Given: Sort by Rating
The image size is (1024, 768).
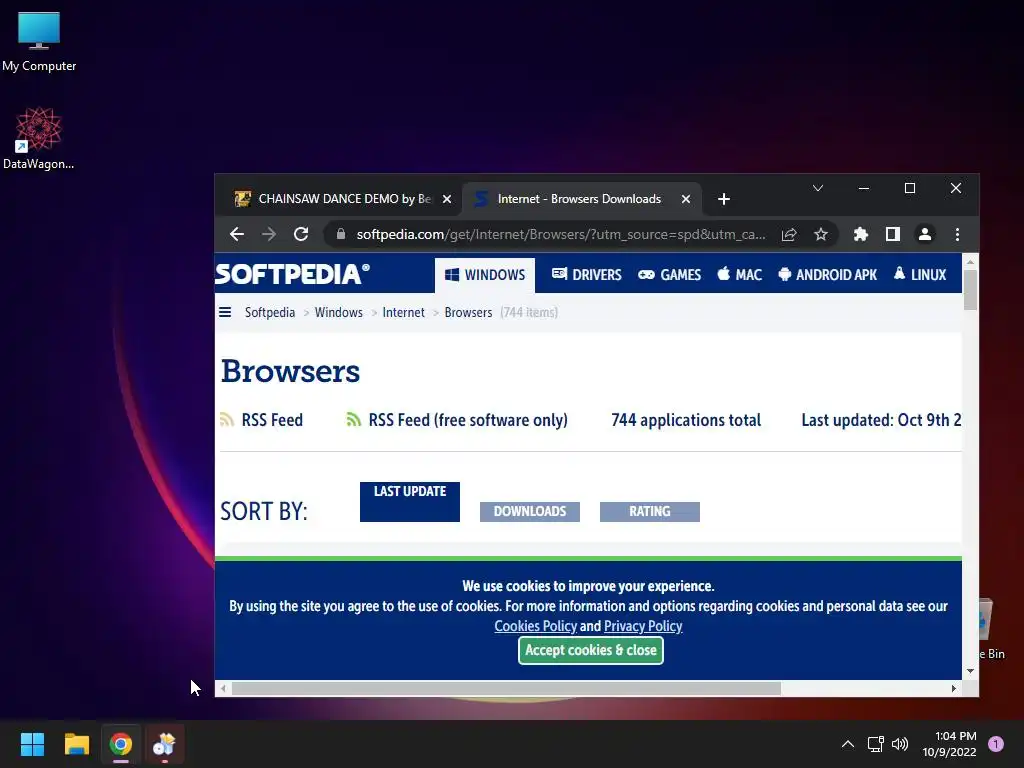Looking at the screenshot, I should click(x=650, y=511).
